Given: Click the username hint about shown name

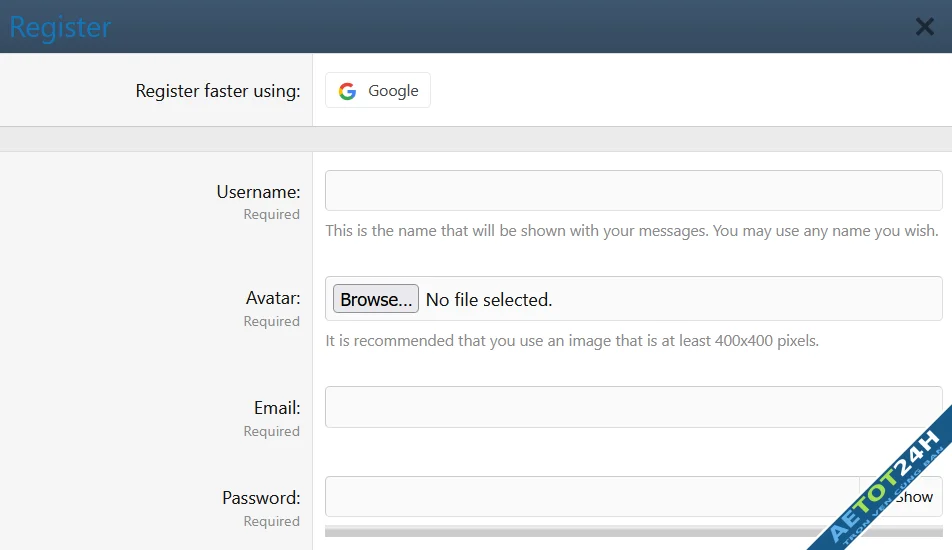Looking at the screenshot, I should click(x=631, y=231).
